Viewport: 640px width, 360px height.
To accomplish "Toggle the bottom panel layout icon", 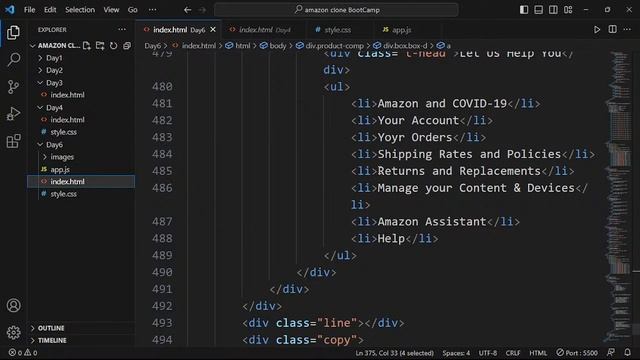I will click(x=538, y=10).
